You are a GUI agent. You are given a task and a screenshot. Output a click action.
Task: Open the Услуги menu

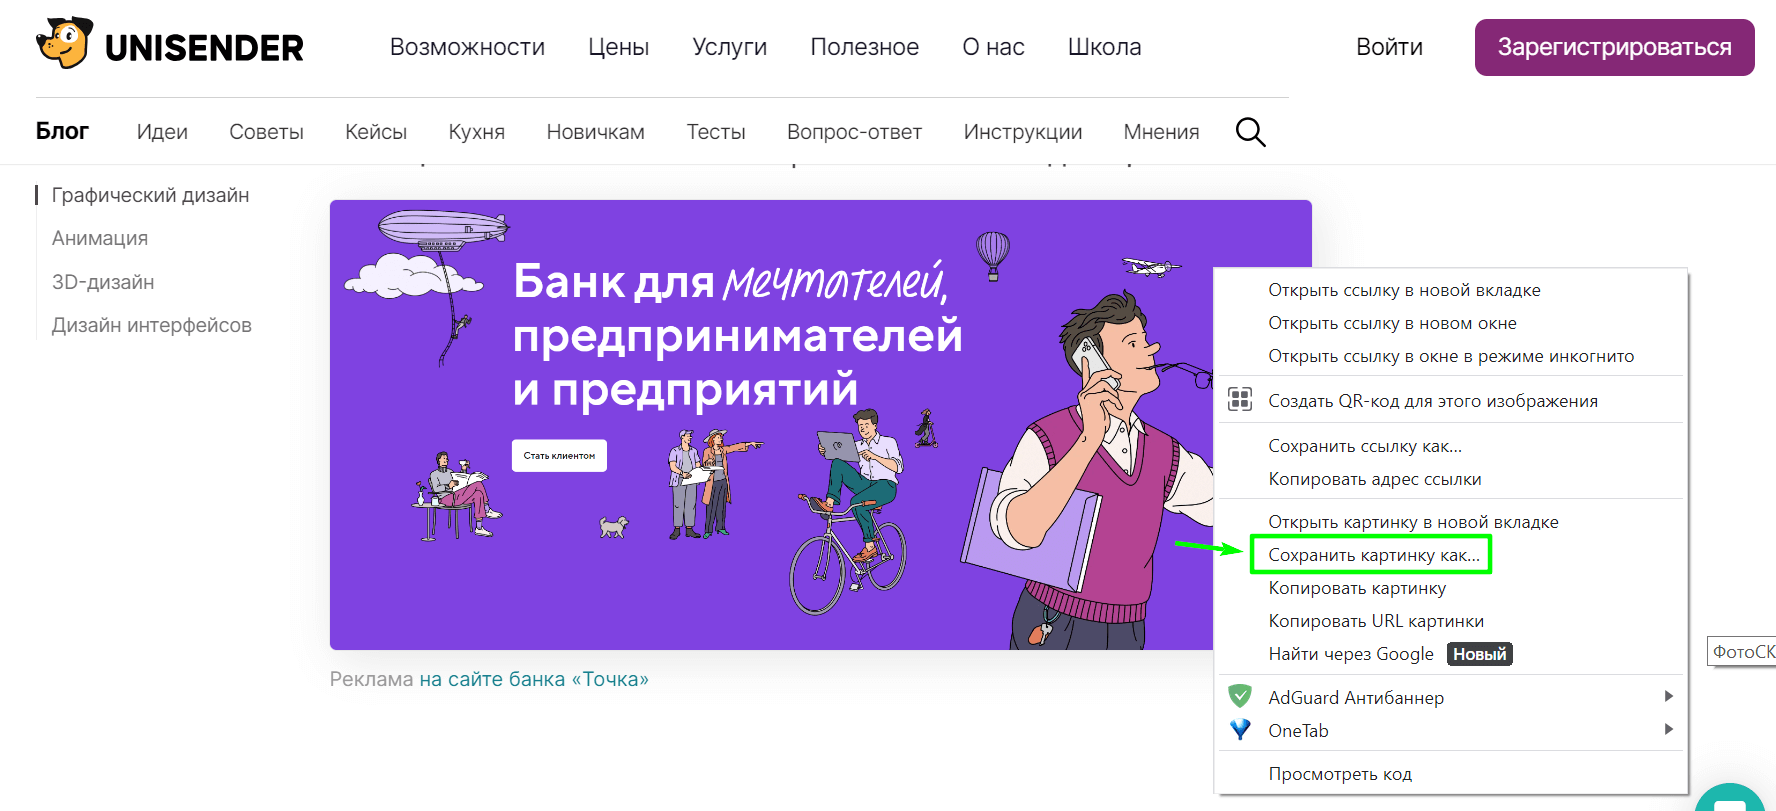coord(729,47)
